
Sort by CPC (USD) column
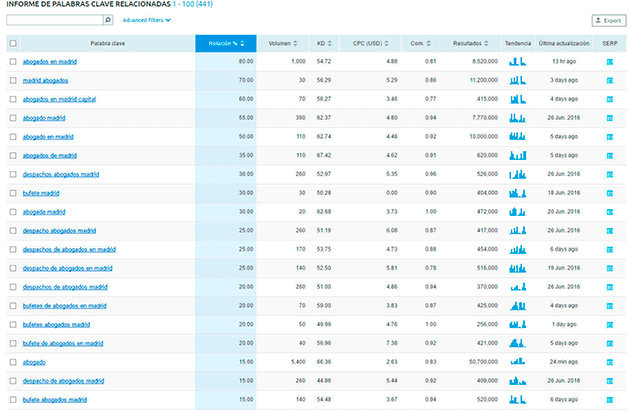point(370,43)
